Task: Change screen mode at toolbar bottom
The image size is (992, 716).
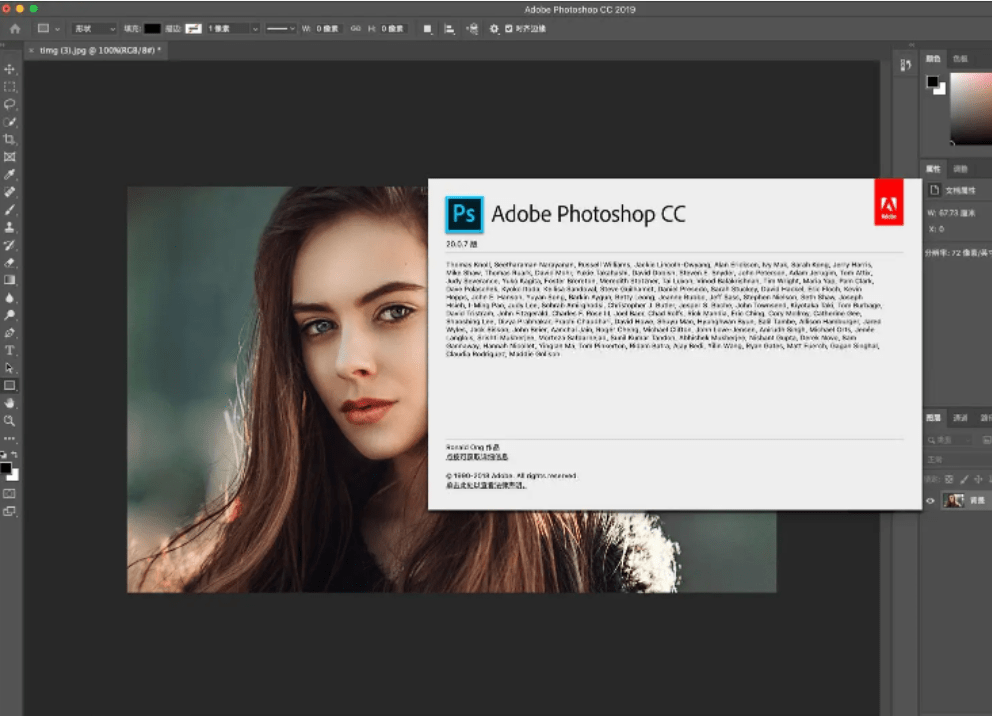Action: pos(9,511)
